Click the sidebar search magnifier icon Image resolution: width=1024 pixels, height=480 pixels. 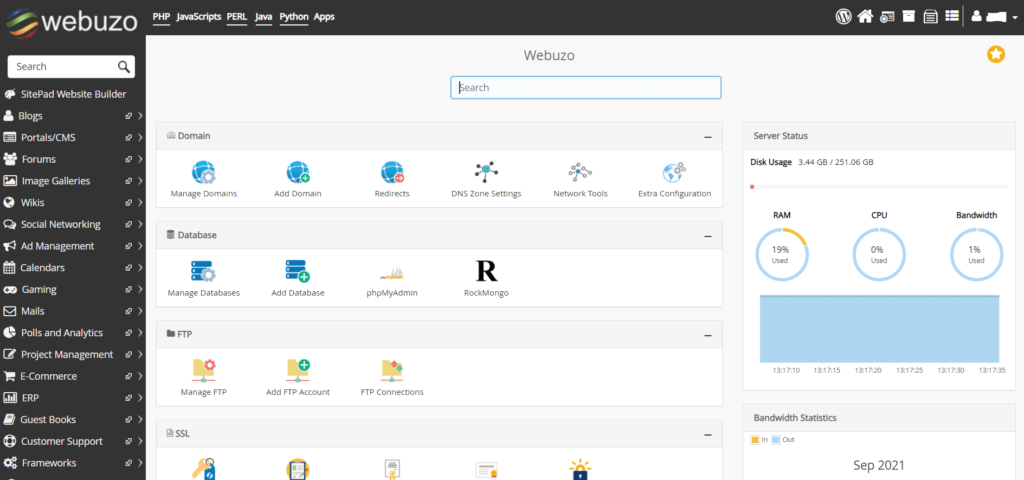124,67
